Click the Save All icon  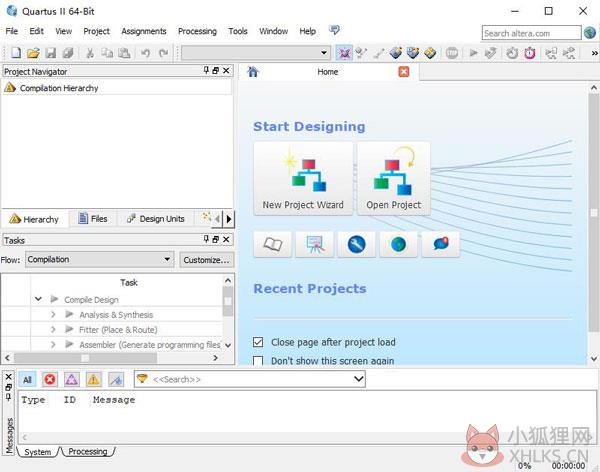coord(68,53)
